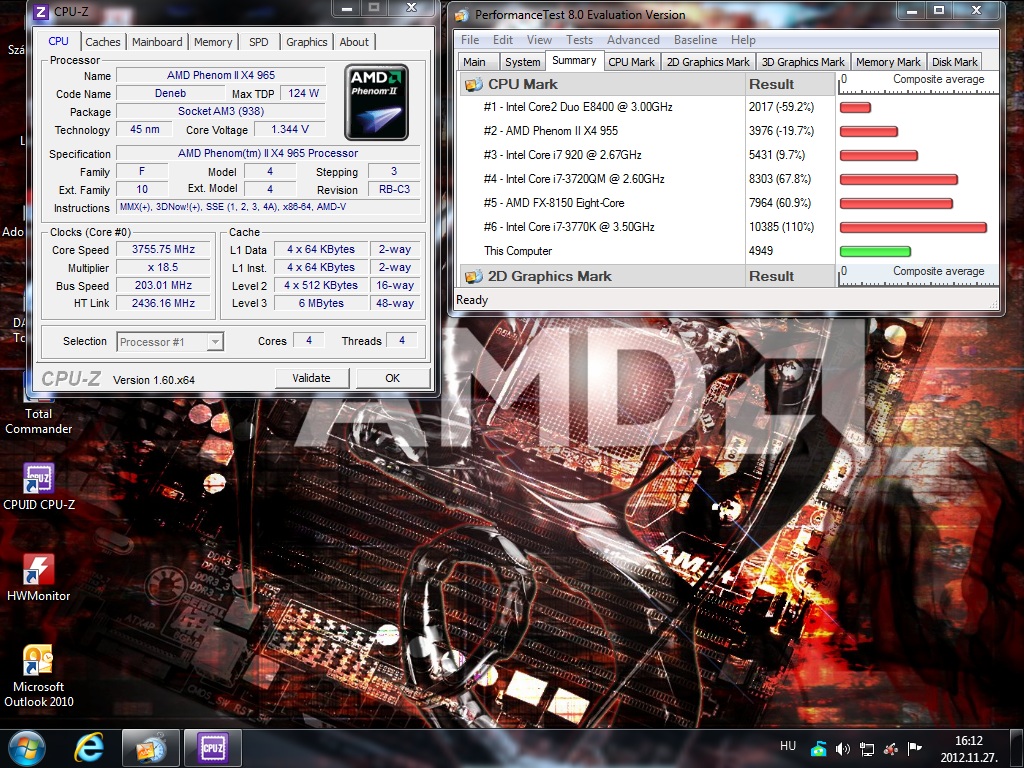Click the Specification field AMD Phenom II X4 965 Processor

(x=268, y=153)
